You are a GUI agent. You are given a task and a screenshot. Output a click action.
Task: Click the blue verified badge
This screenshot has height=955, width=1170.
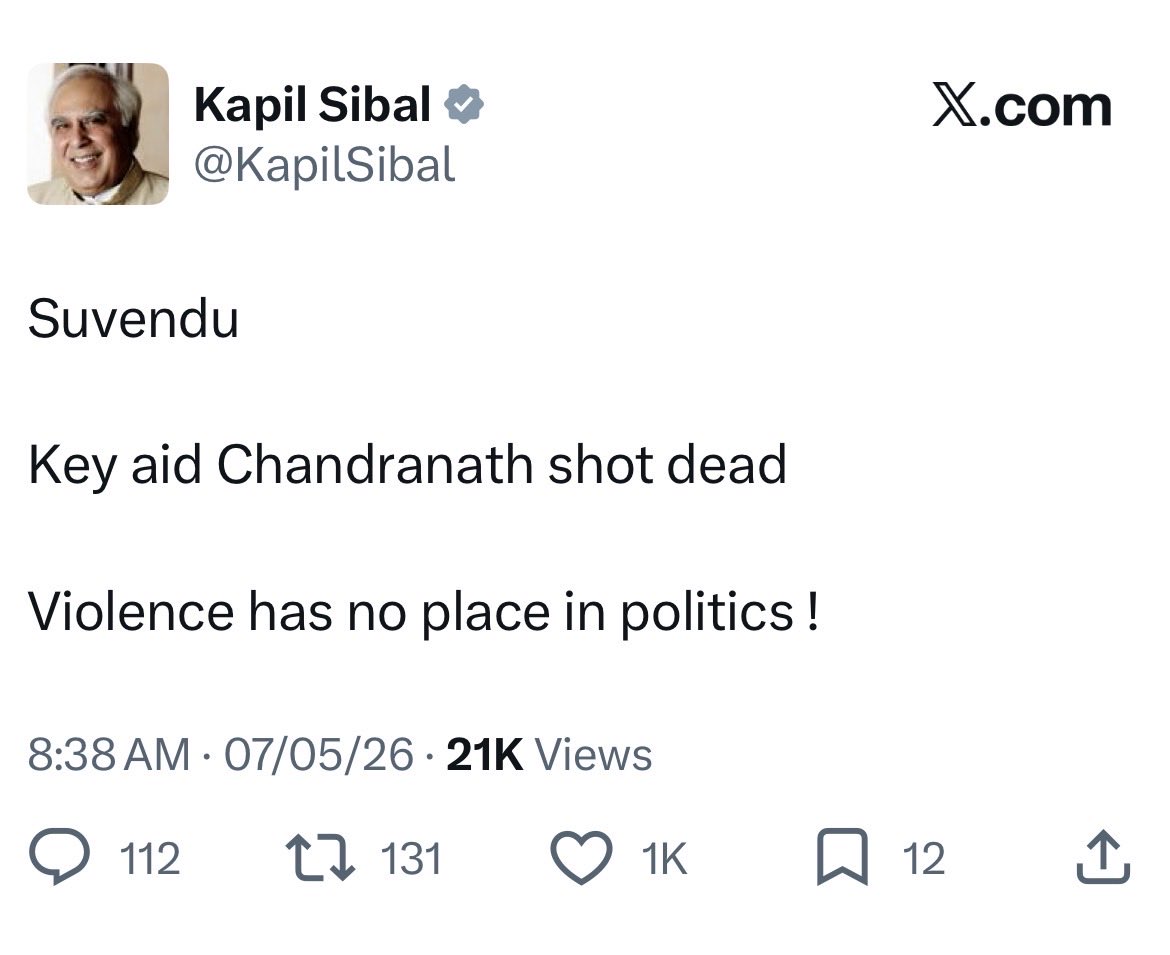(464, 104)
